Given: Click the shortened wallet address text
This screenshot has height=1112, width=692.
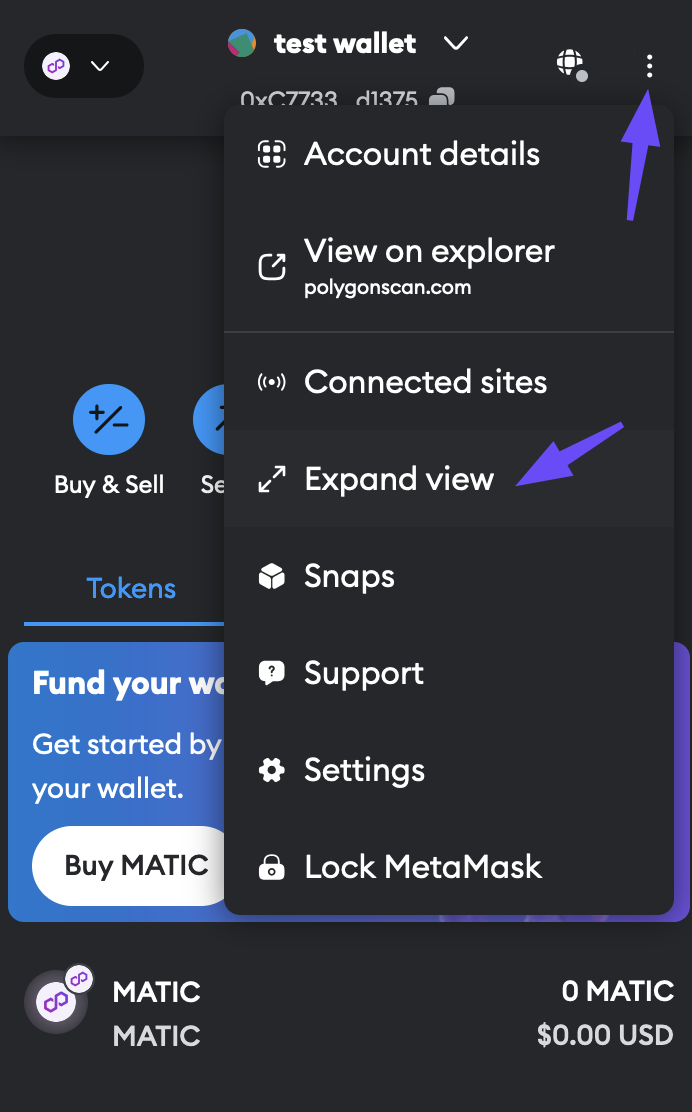Looking at the screenshot, I should [328, 99].
